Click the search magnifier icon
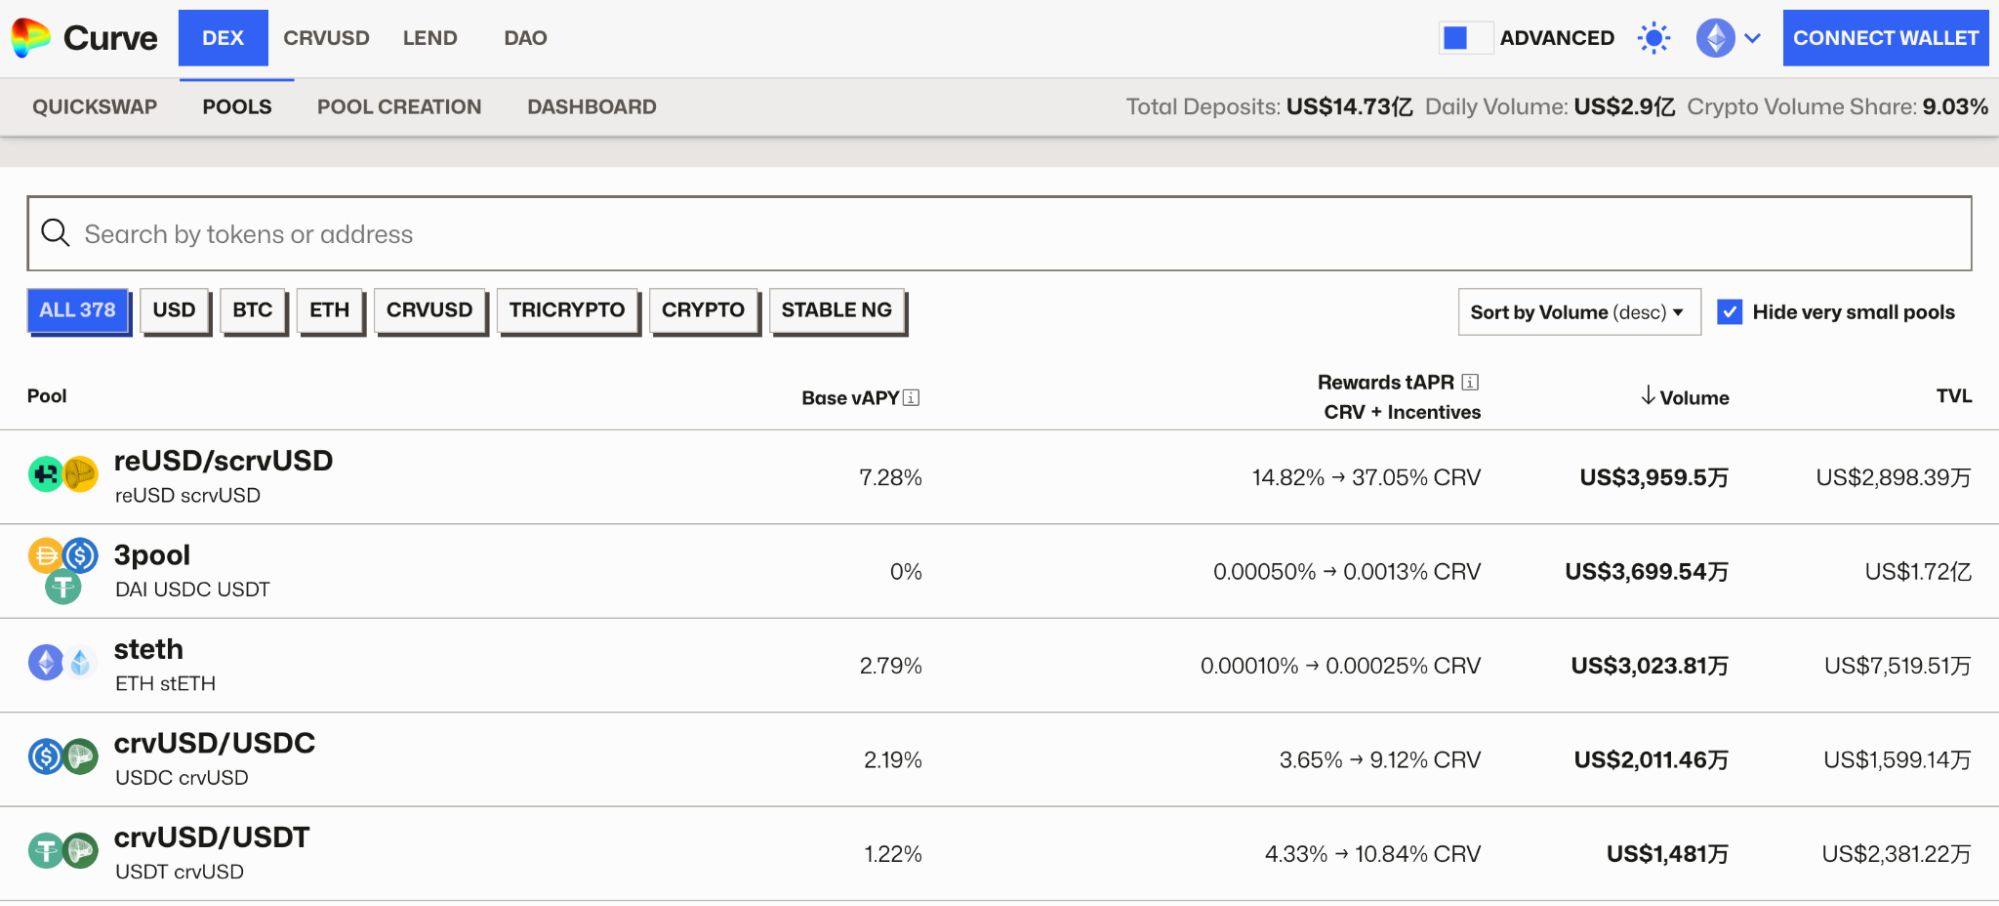The image size is (1999, 906). 55,233
